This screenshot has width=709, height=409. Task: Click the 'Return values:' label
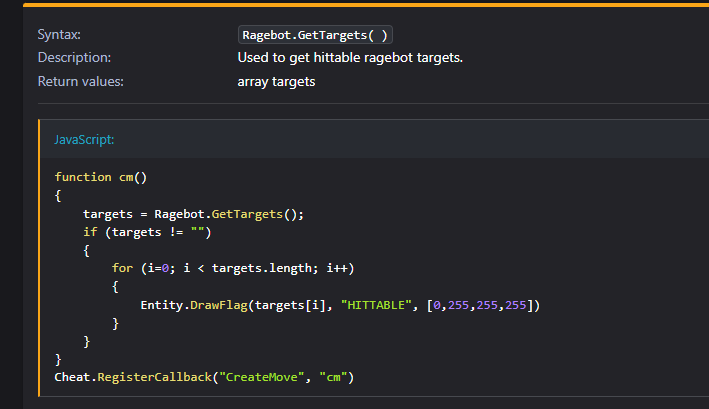pos(80,82)
